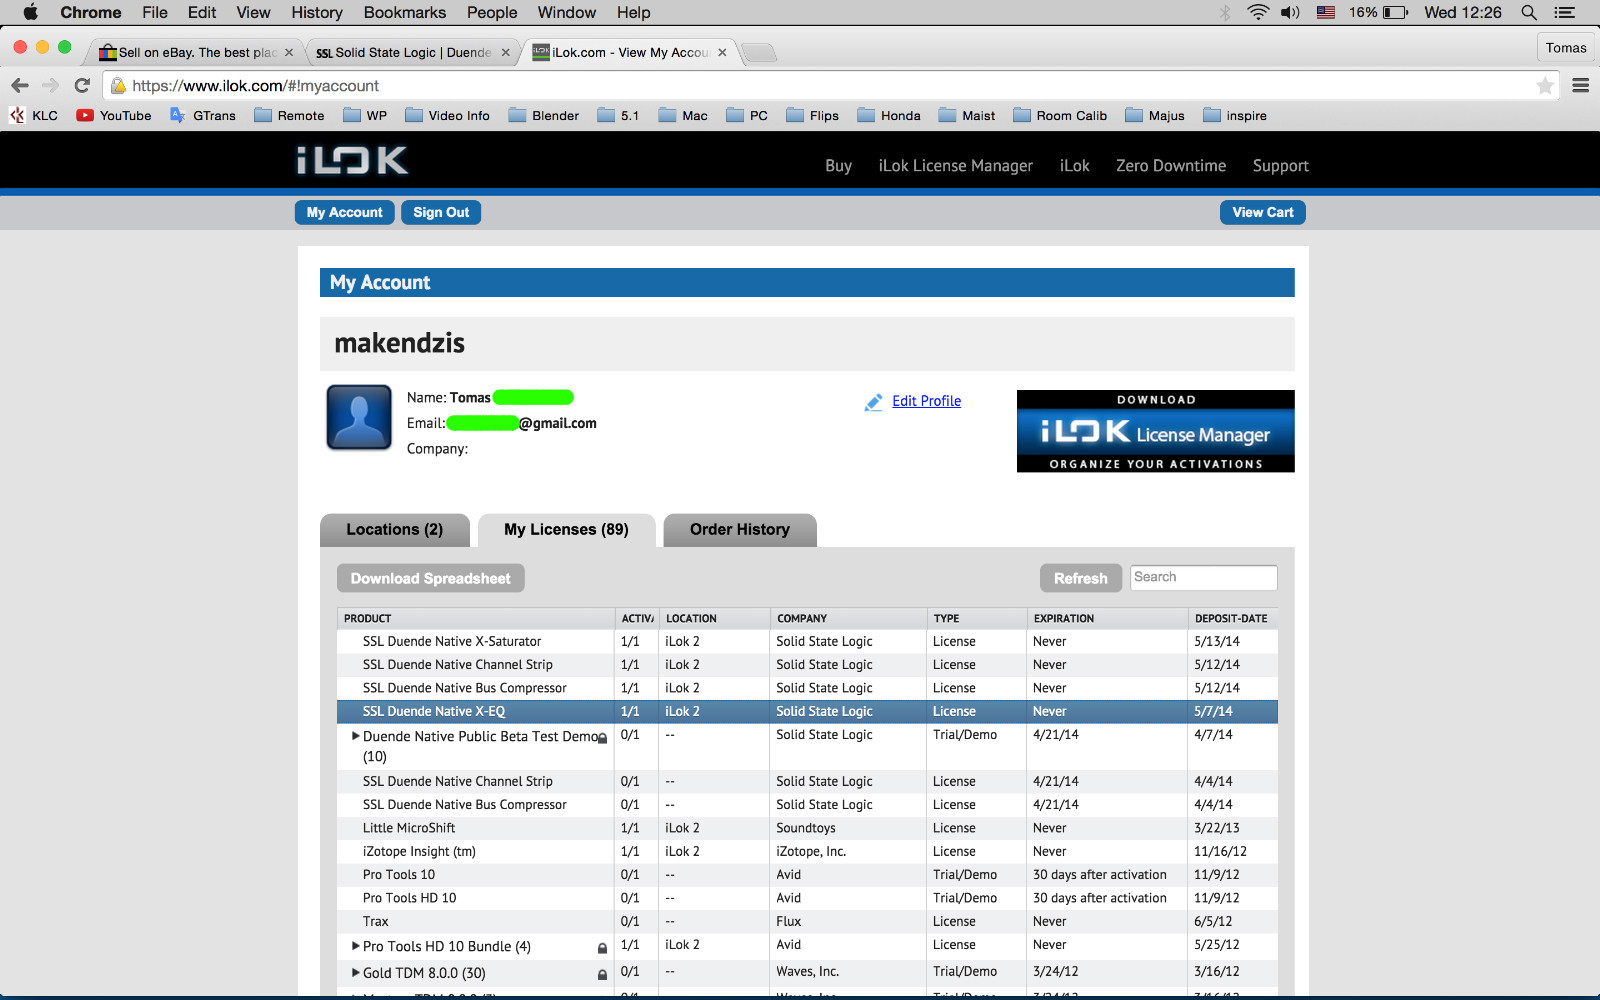Viewport: 1600px width, 1000px height.
Task: Expand the Gold TDM 8.0.0 row
Action: click(355, 972)
